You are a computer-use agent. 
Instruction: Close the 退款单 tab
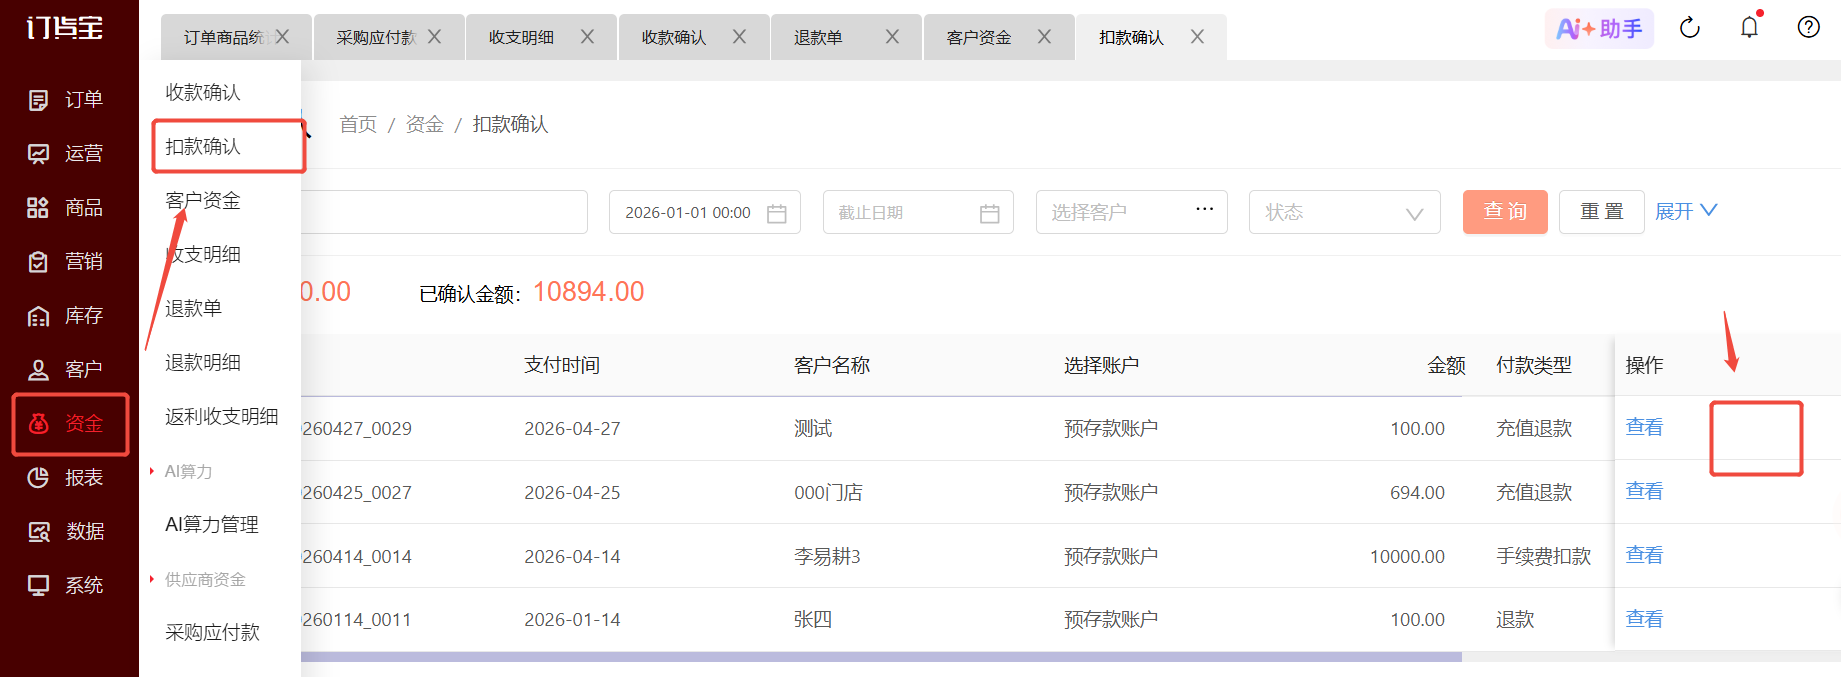pos(893,37)
